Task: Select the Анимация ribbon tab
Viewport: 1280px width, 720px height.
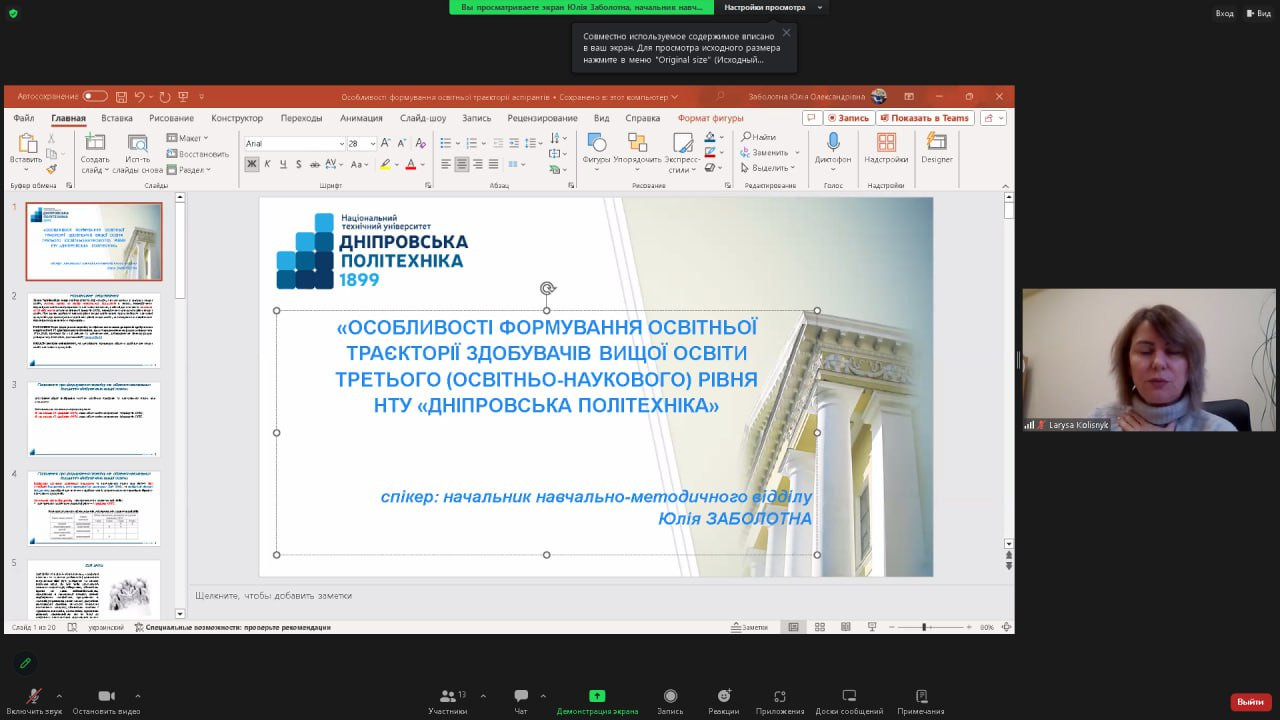Action: (361, 118)
